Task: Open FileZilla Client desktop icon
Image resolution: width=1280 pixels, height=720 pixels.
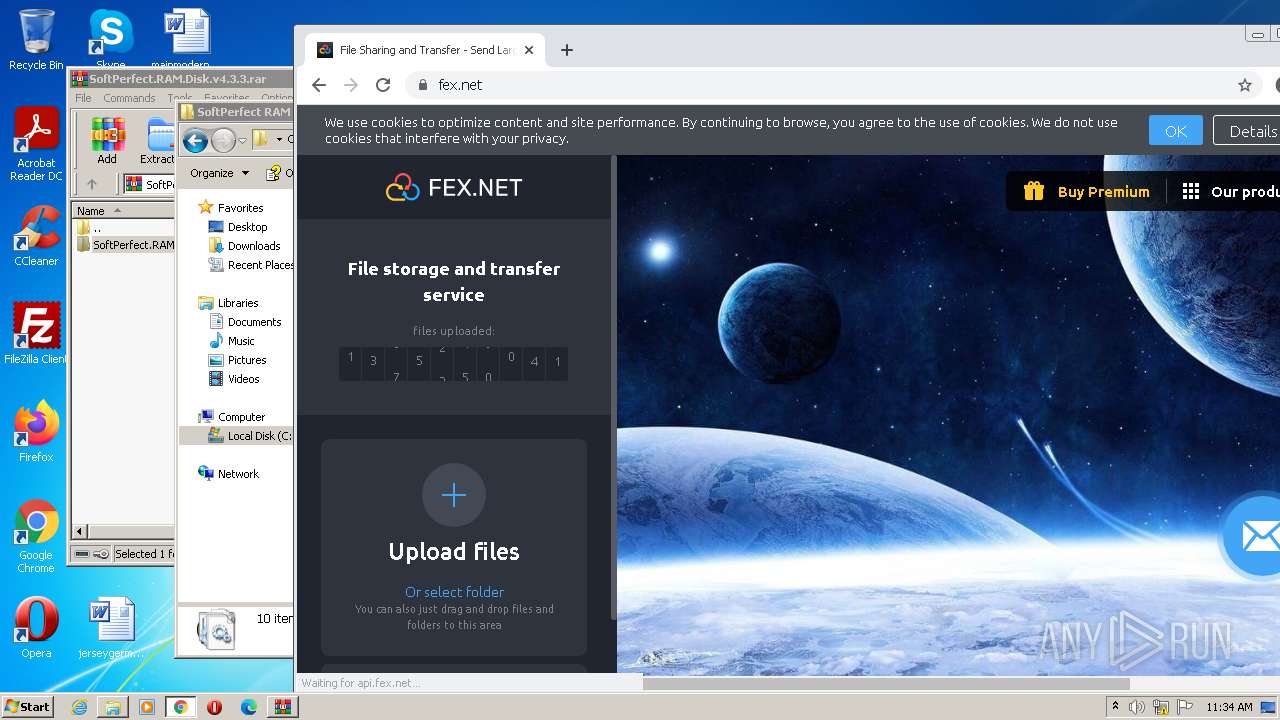Action: (36, 334)
